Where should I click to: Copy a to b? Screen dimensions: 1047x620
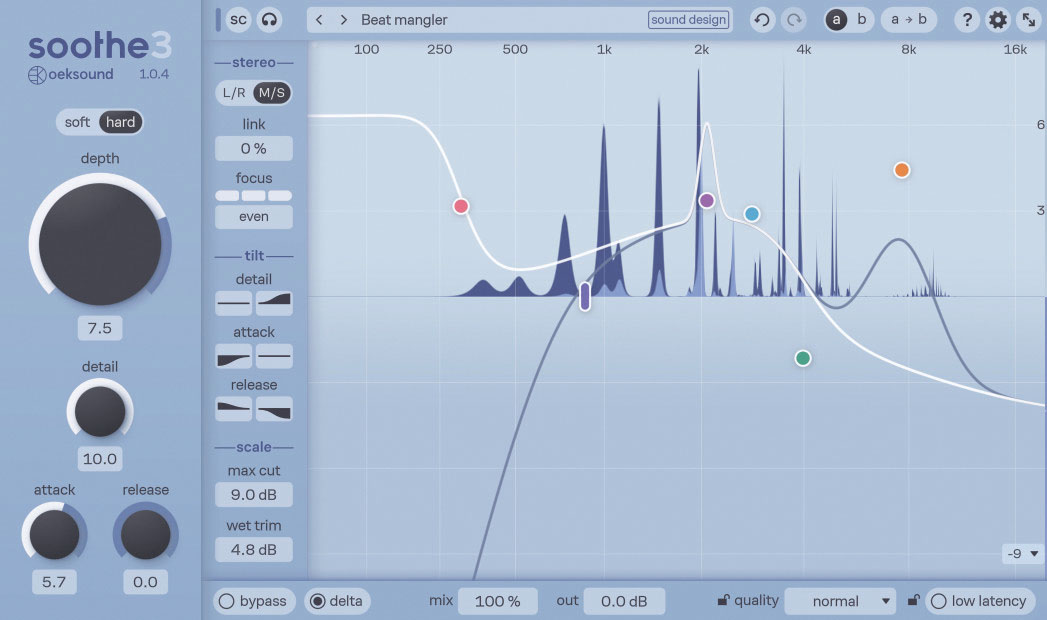point(909,20)
